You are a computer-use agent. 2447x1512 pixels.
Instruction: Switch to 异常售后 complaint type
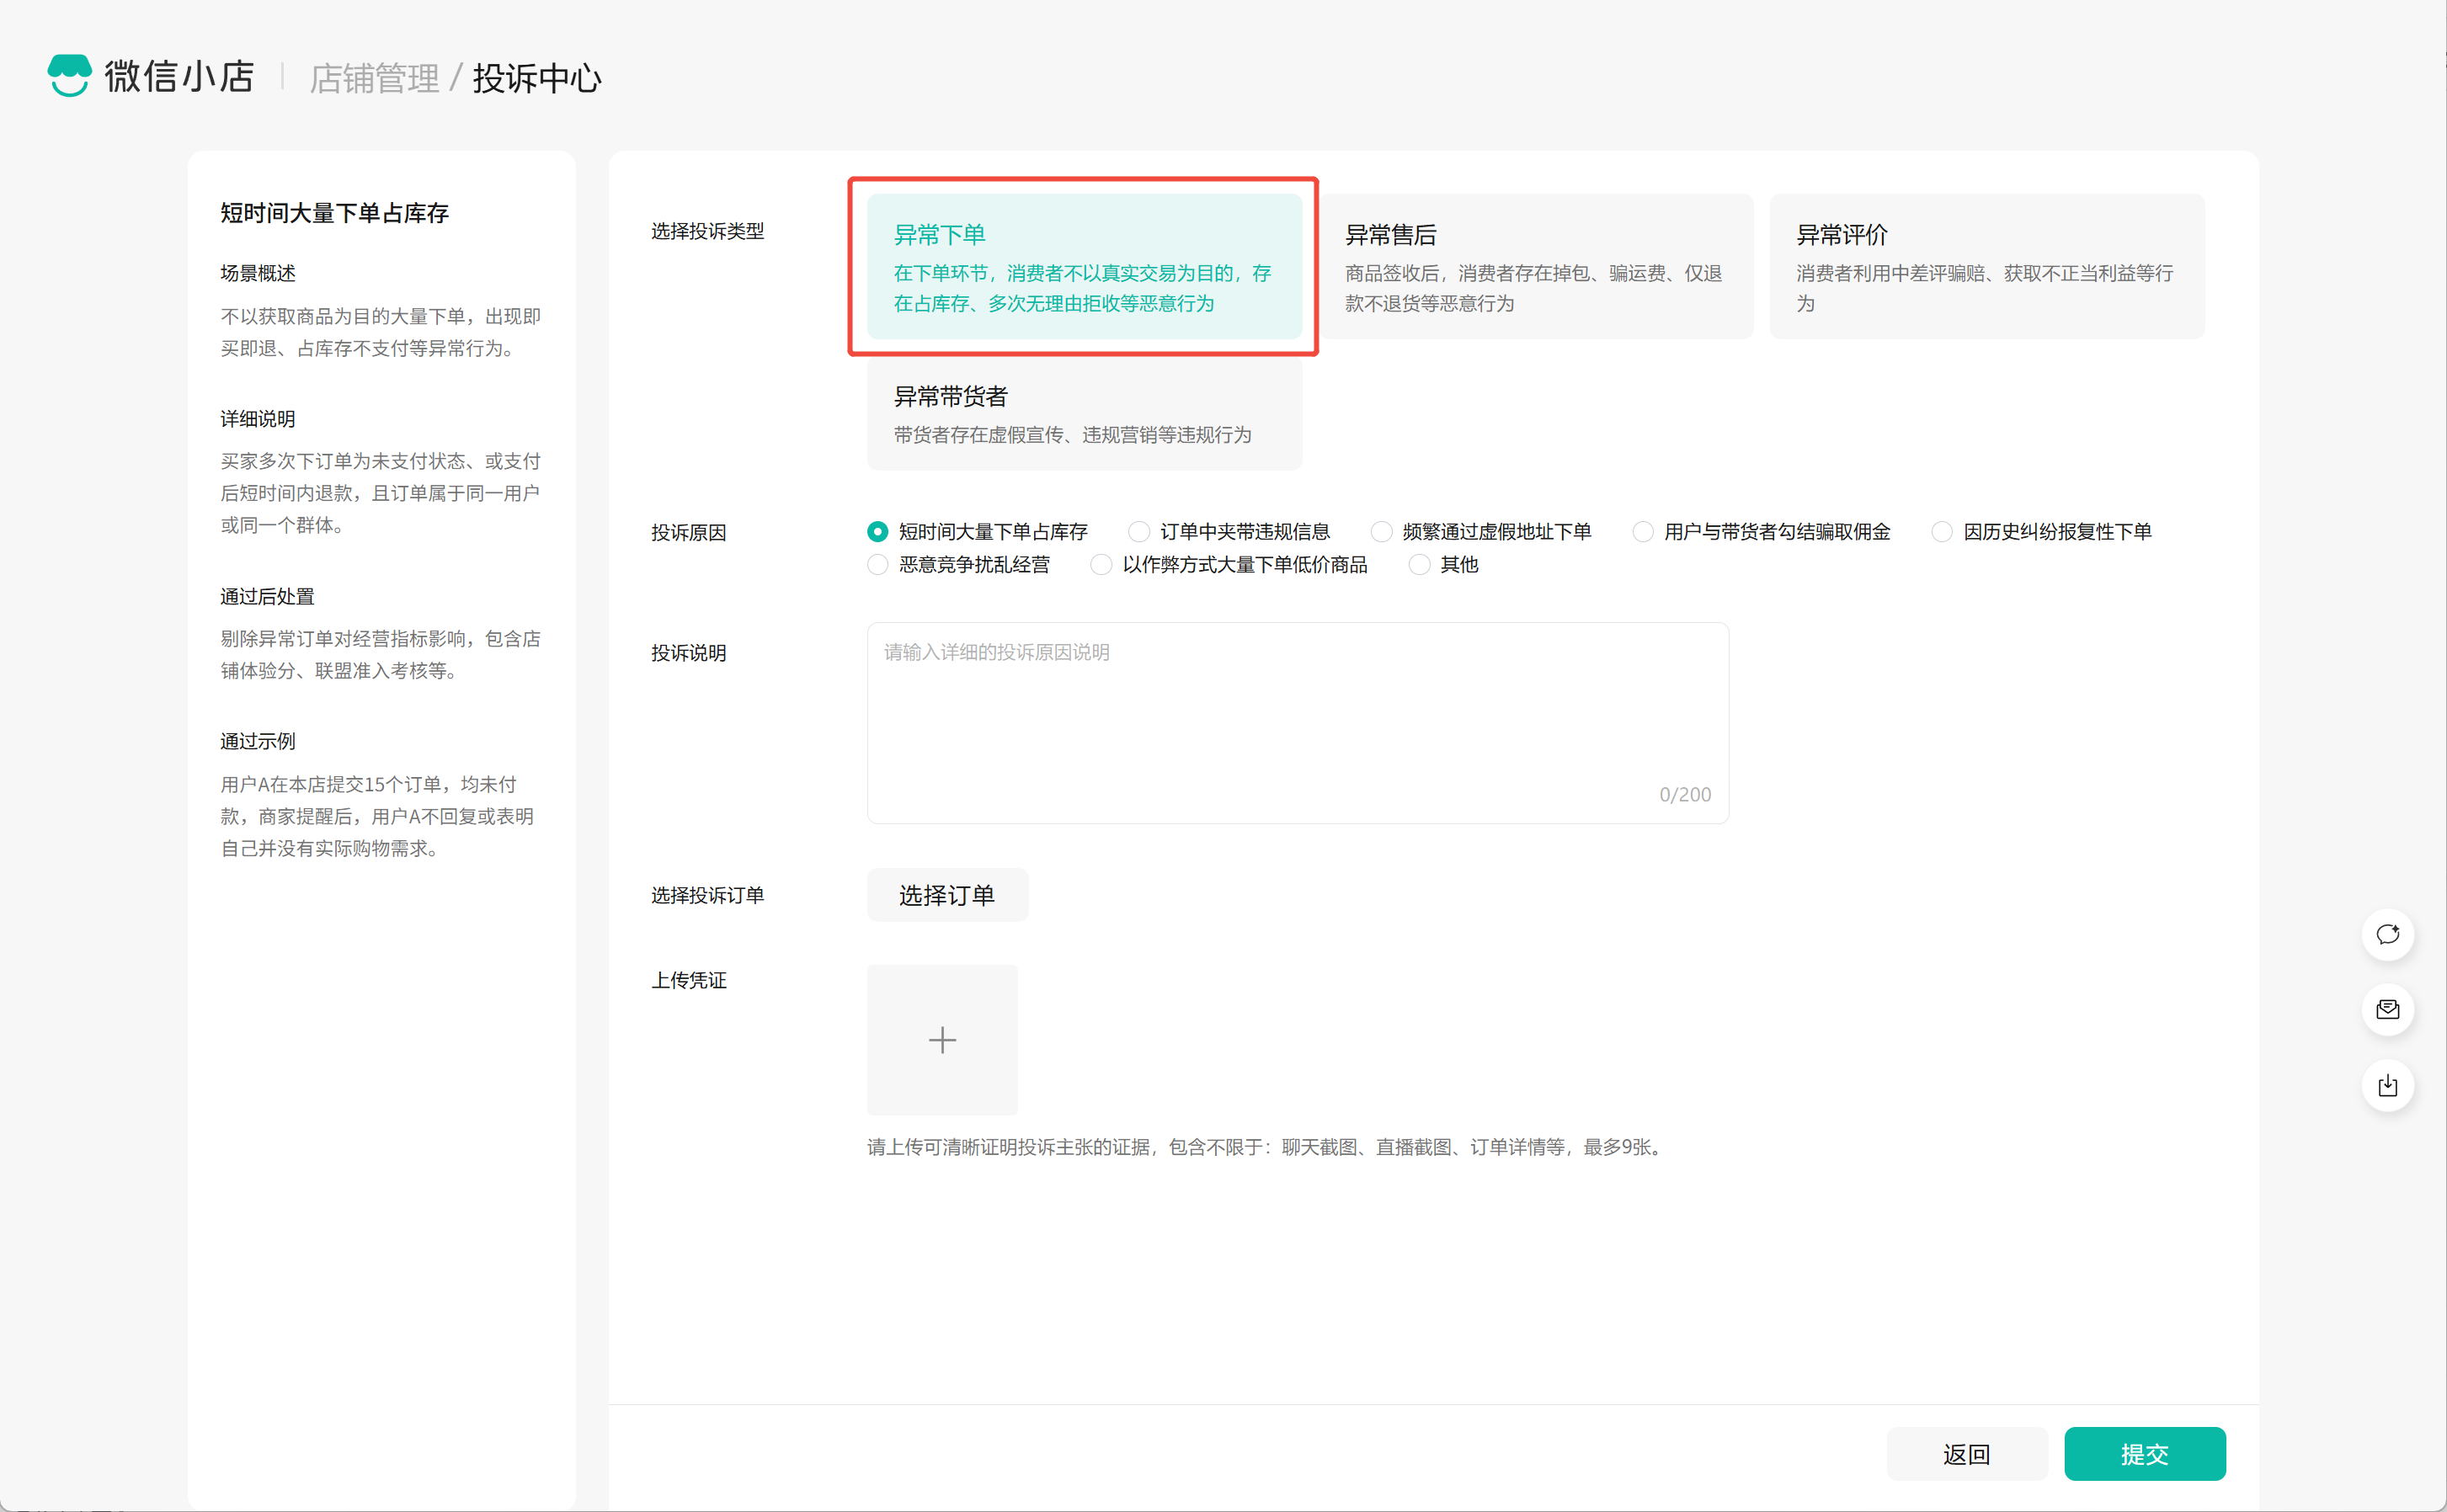[1535, 266]
